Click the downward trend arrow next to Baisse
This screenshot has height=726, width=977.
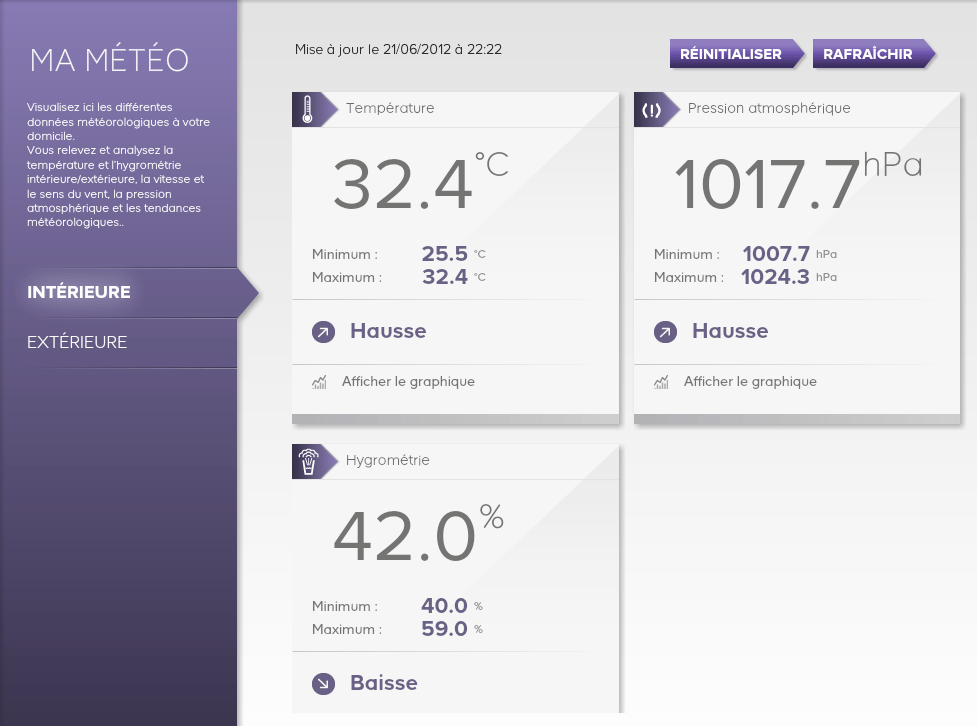point(323,684)
